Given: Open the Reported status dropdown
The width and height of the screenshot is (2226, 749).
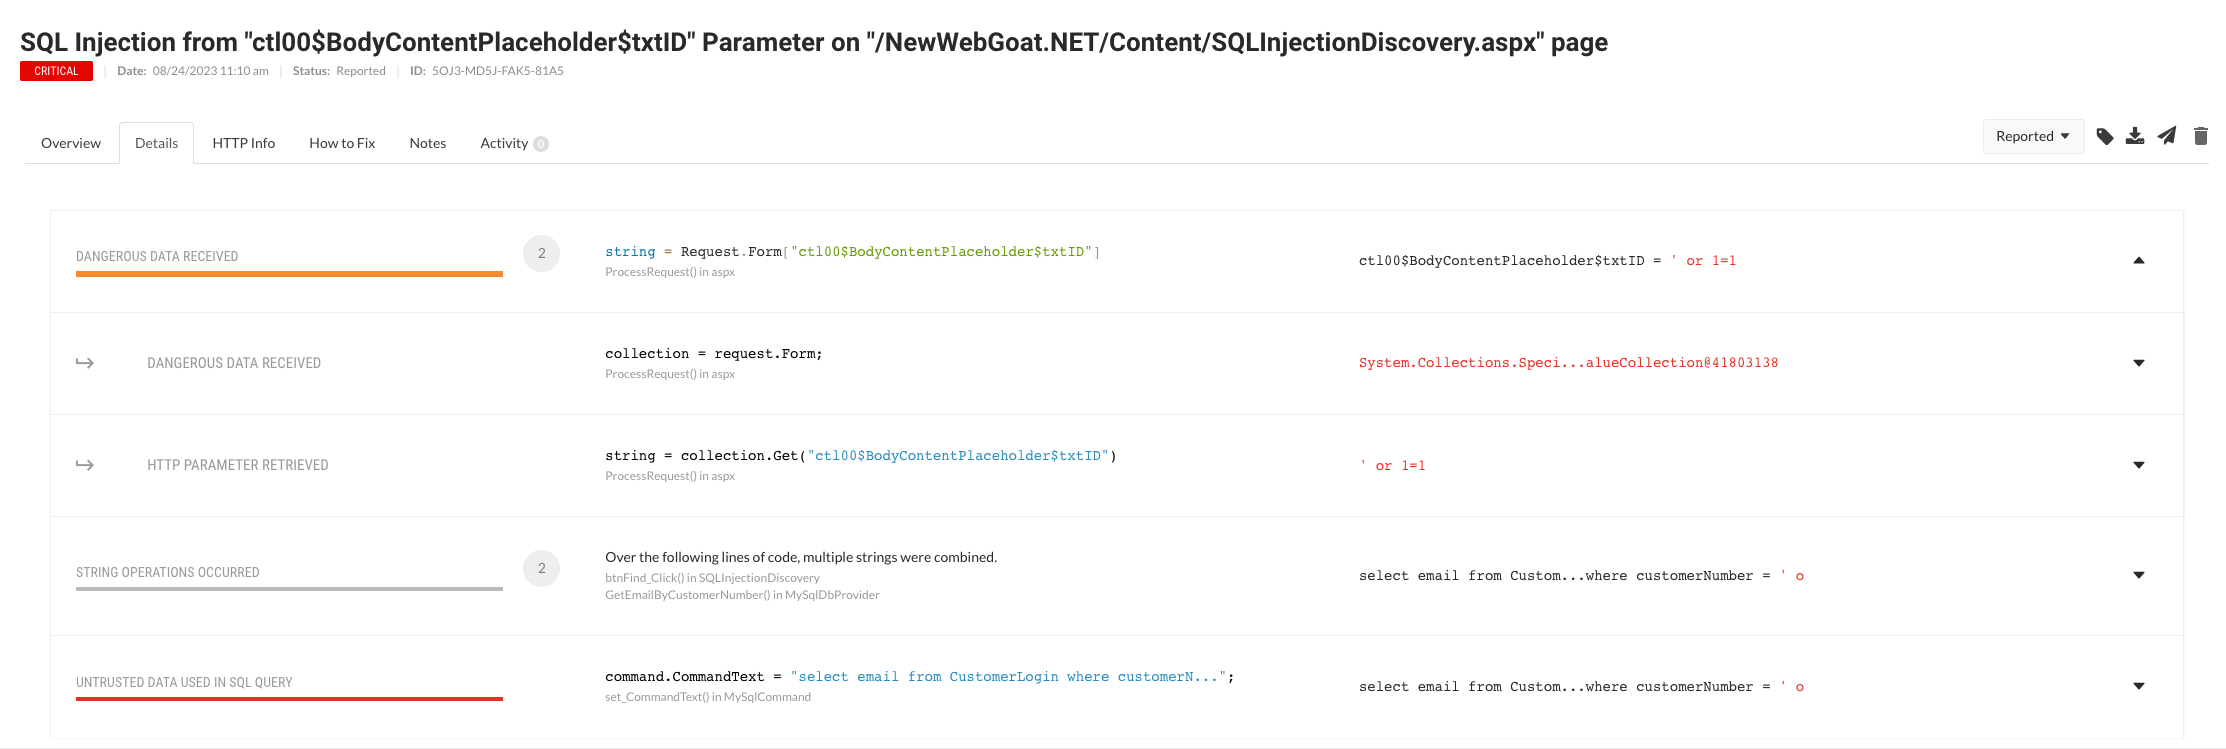Looking at the screenshot, I should 2033,136.
